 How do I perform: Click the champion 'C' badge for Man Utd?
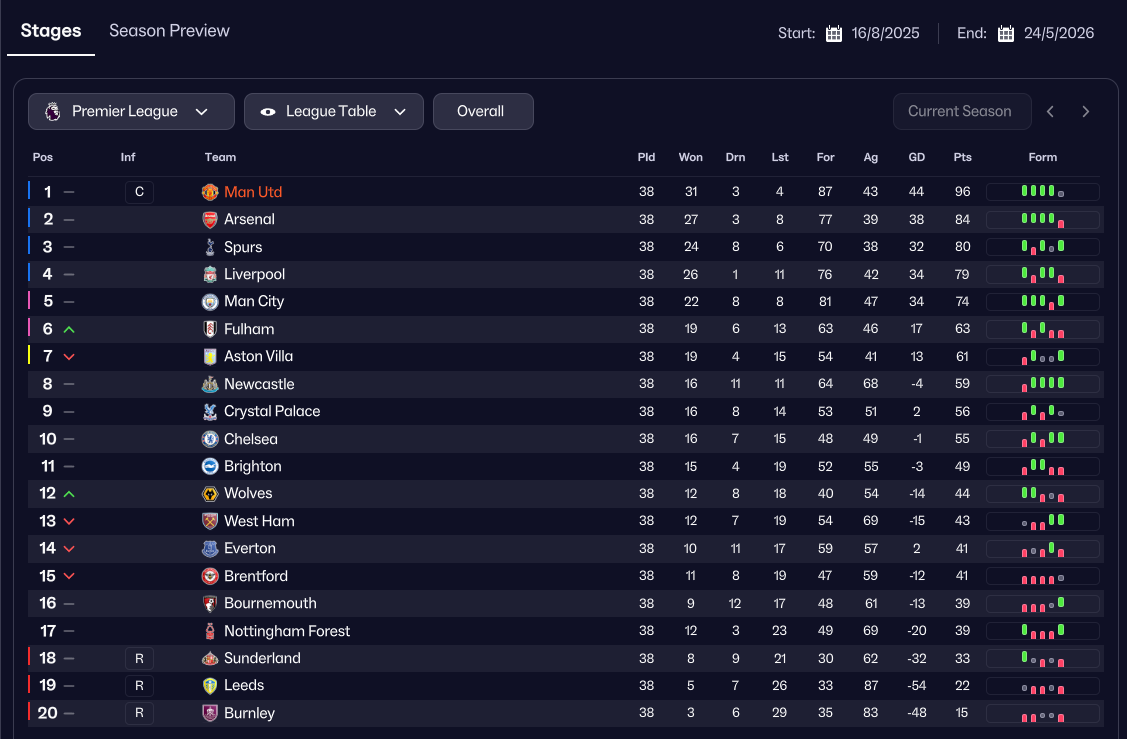click(139, 192)
